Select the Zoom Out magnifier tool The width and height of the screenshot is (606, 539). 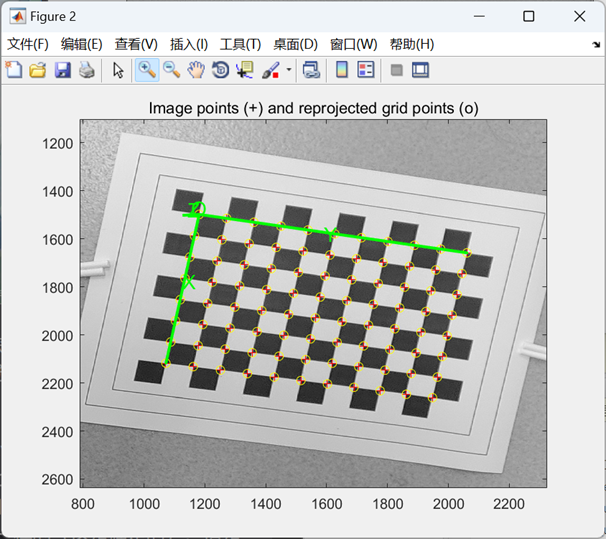coord(172,70)
